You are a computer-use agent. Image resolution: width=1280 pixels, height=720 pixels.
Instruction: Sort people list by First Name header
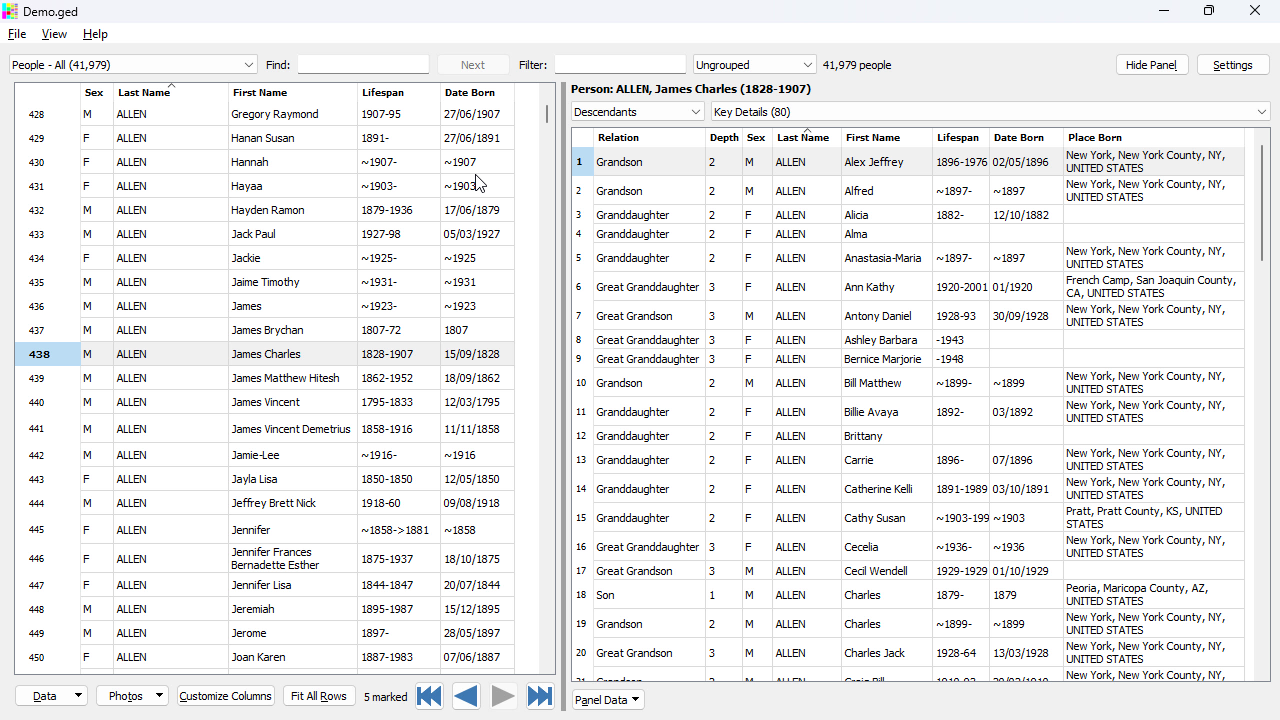pyautogui.click(x=293, y=93)
